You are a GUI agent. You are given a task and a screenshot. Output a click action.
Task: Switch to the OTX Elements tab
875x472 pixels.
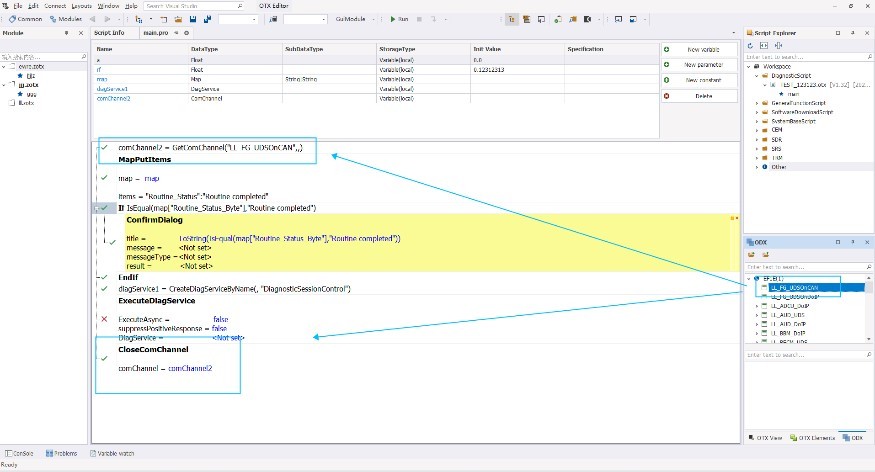[812, 438]
